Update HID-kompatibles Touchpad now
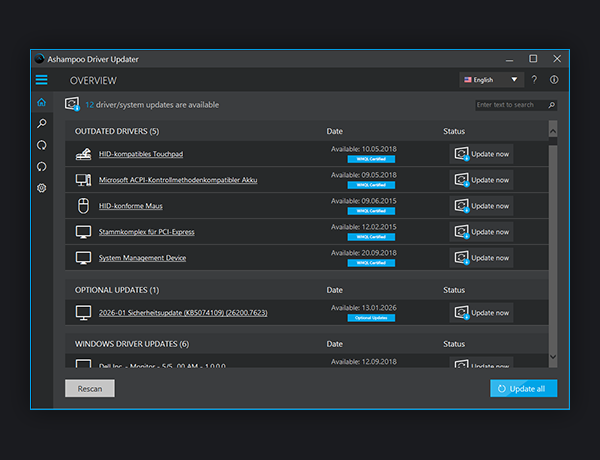Viewport: 600px width, 460px height. pyautogui.click(x=481, y=154)
